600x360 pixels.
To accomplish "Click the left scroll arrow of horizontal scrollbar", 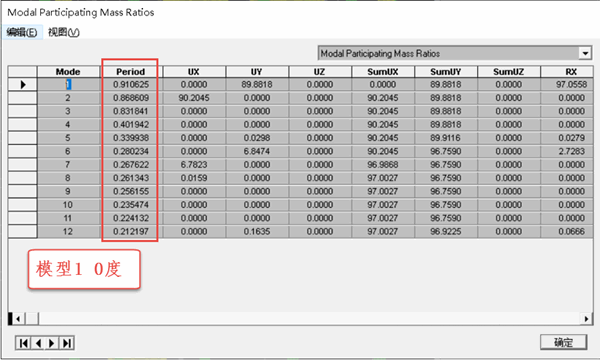I will pyautogui.click(x=18, y=318).
